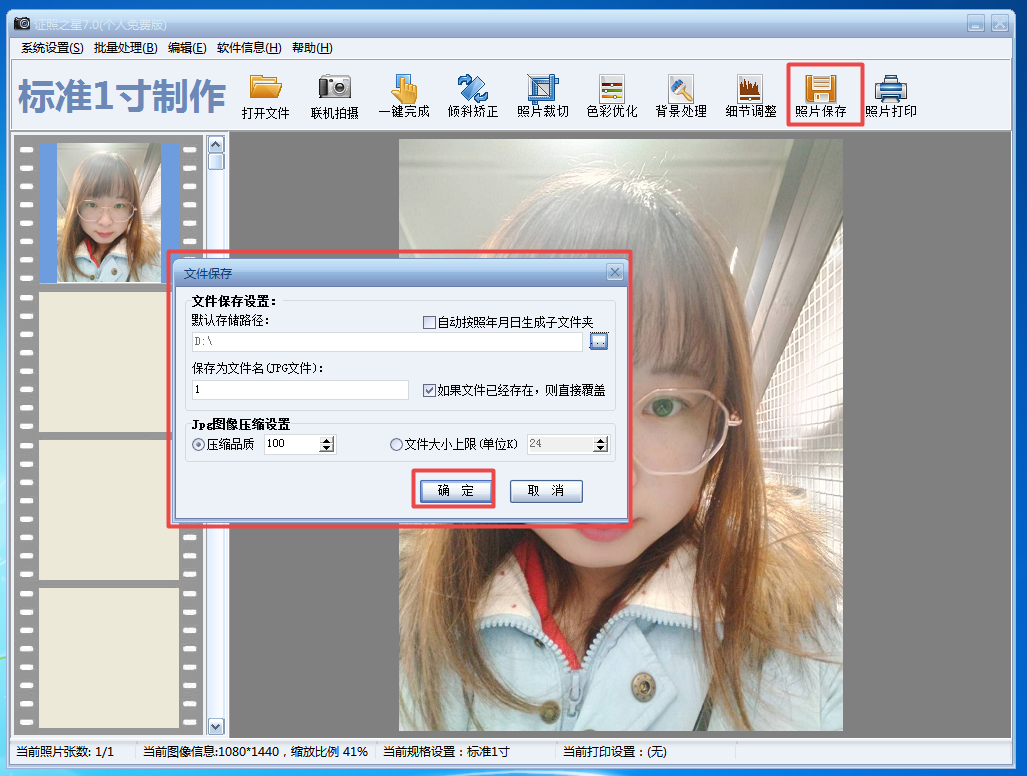The image size is (1027, 776).
Task: Click the filmstrip scrollbar thumb
Action: 216,161
